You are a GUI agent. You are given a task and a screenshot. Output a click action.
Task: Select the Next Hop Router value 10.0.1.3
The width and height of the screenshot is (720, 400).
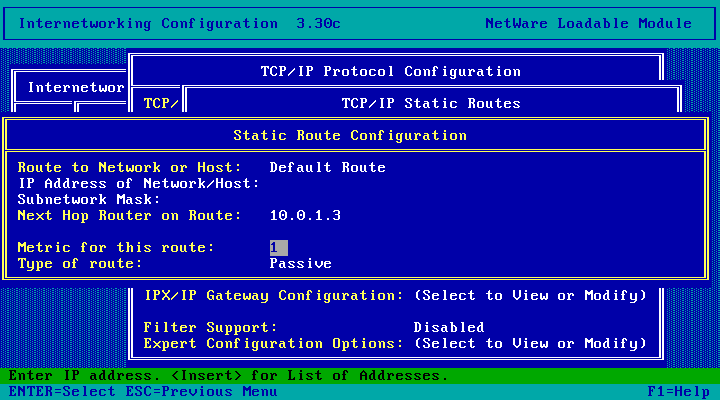(305, 215)
